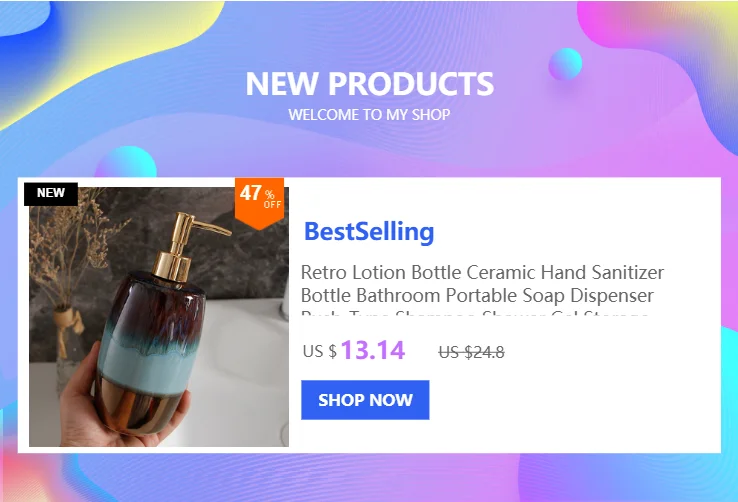738x502 pixels.
Task: Click the 13.14 sale price
Action: (372, 350)
